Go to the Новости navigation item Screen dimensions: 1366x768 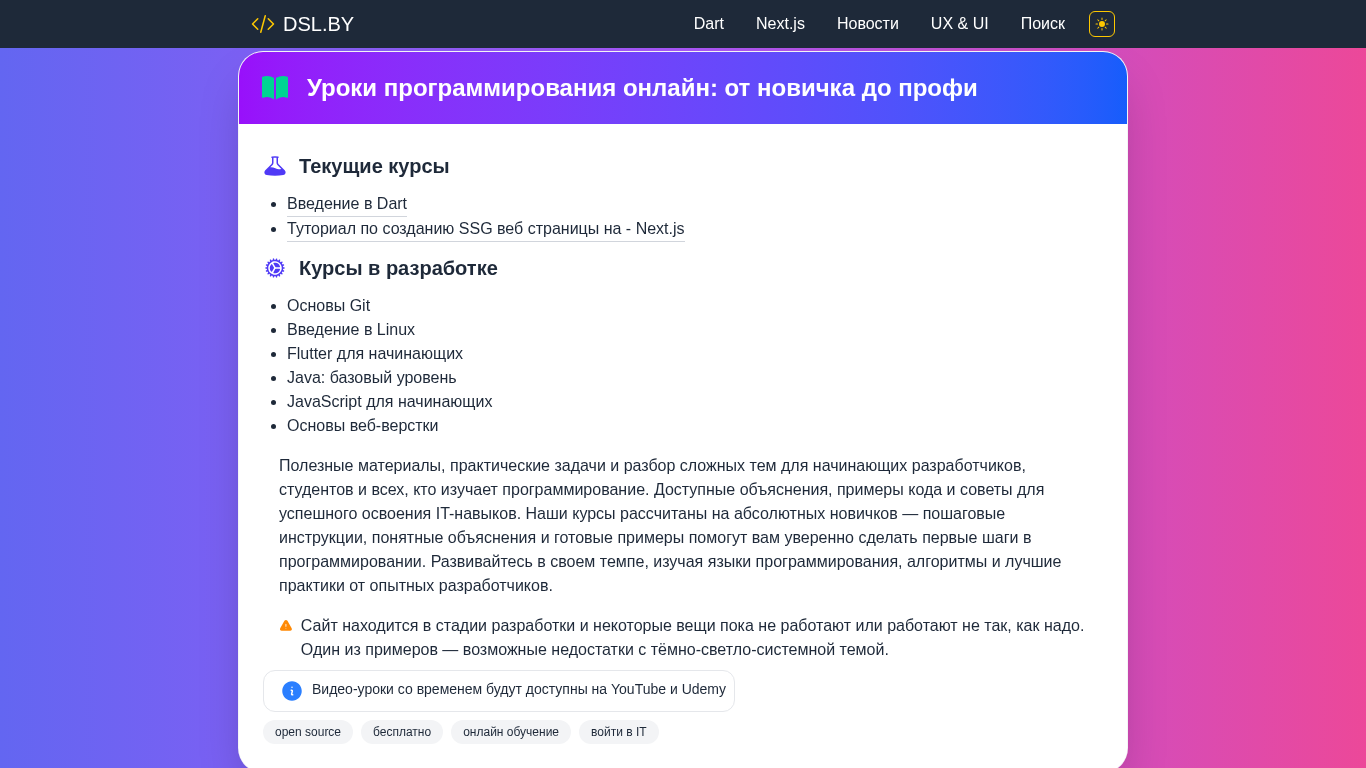tap(868, 24)
